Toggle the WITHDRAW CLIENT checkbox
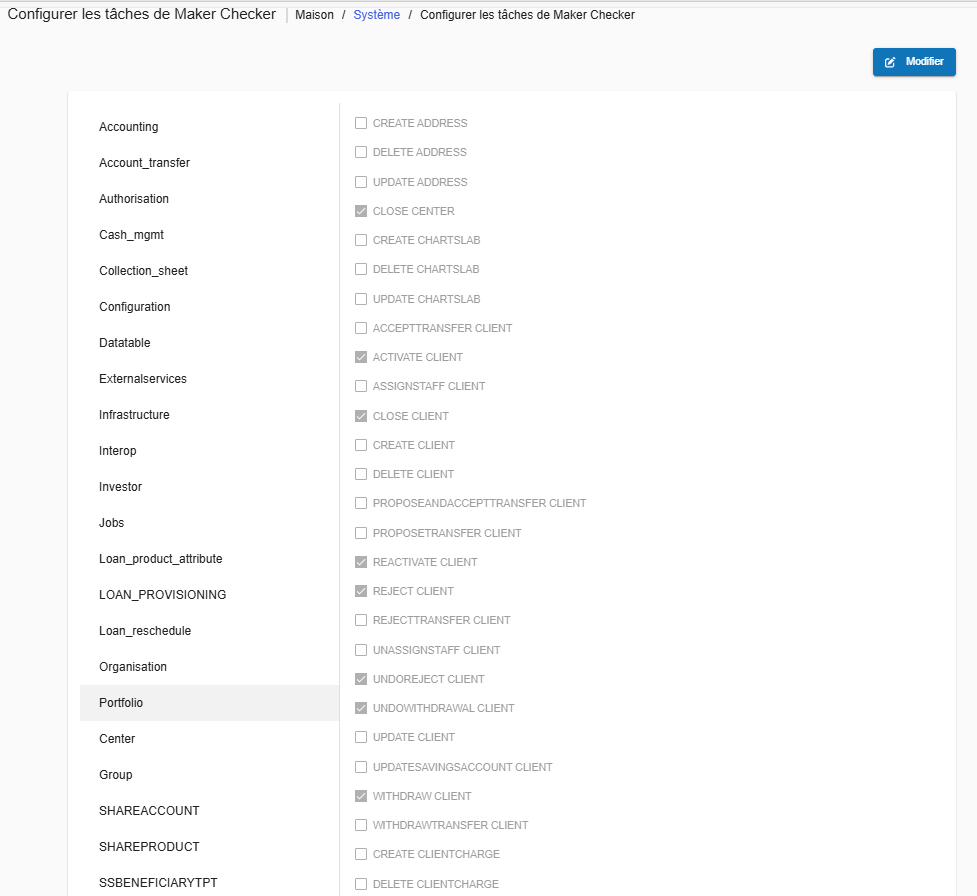The height and width of the screenshot is (896, 977). (361, 796)
